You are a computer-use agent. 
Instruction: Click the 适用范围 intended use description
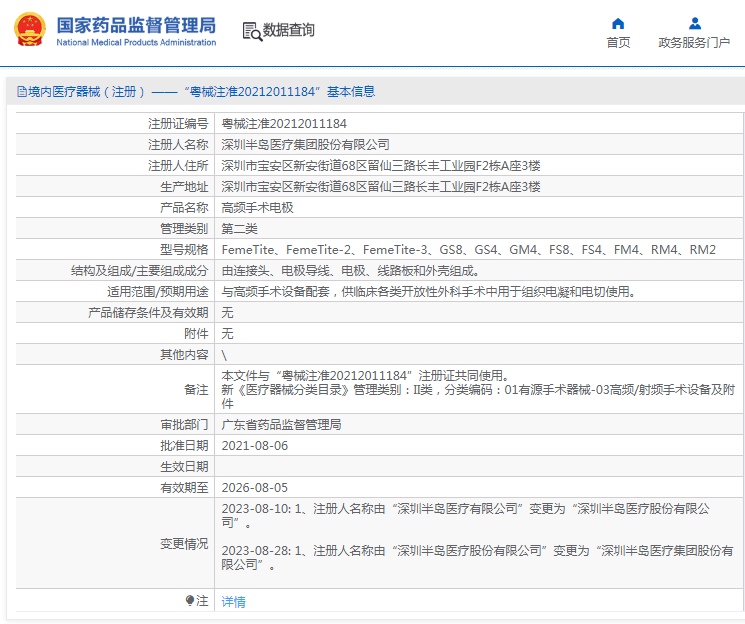pos(429,291)
